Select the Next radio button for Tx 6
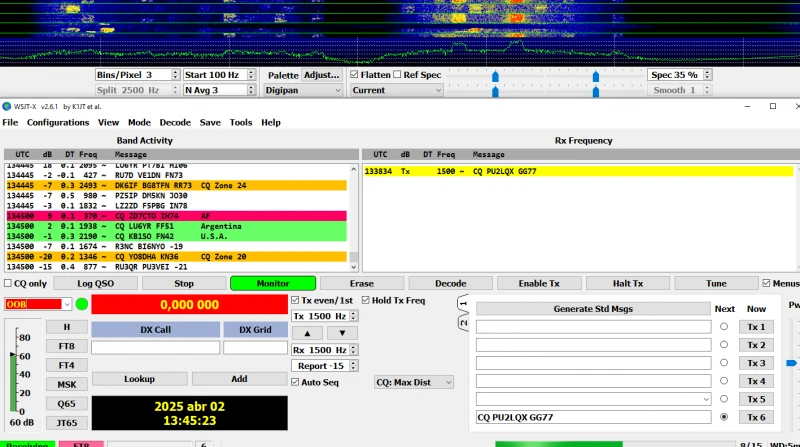 tap(724, 417)
